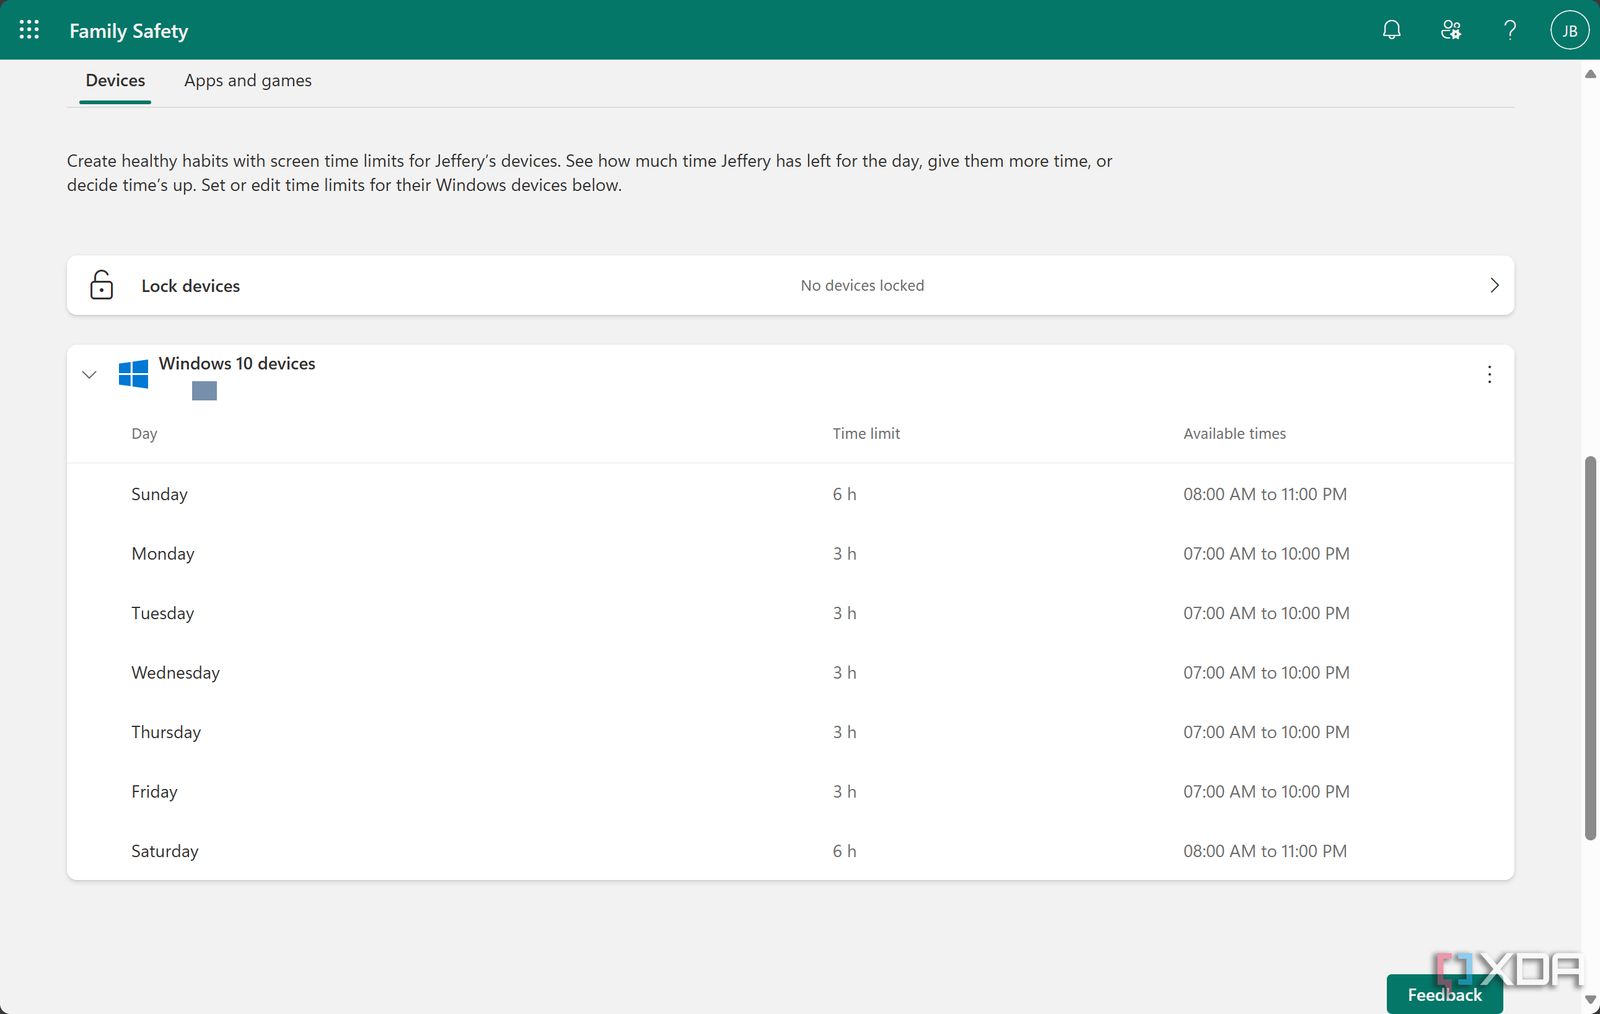Open Windows 10 devices more options menu

point(1489,374)
